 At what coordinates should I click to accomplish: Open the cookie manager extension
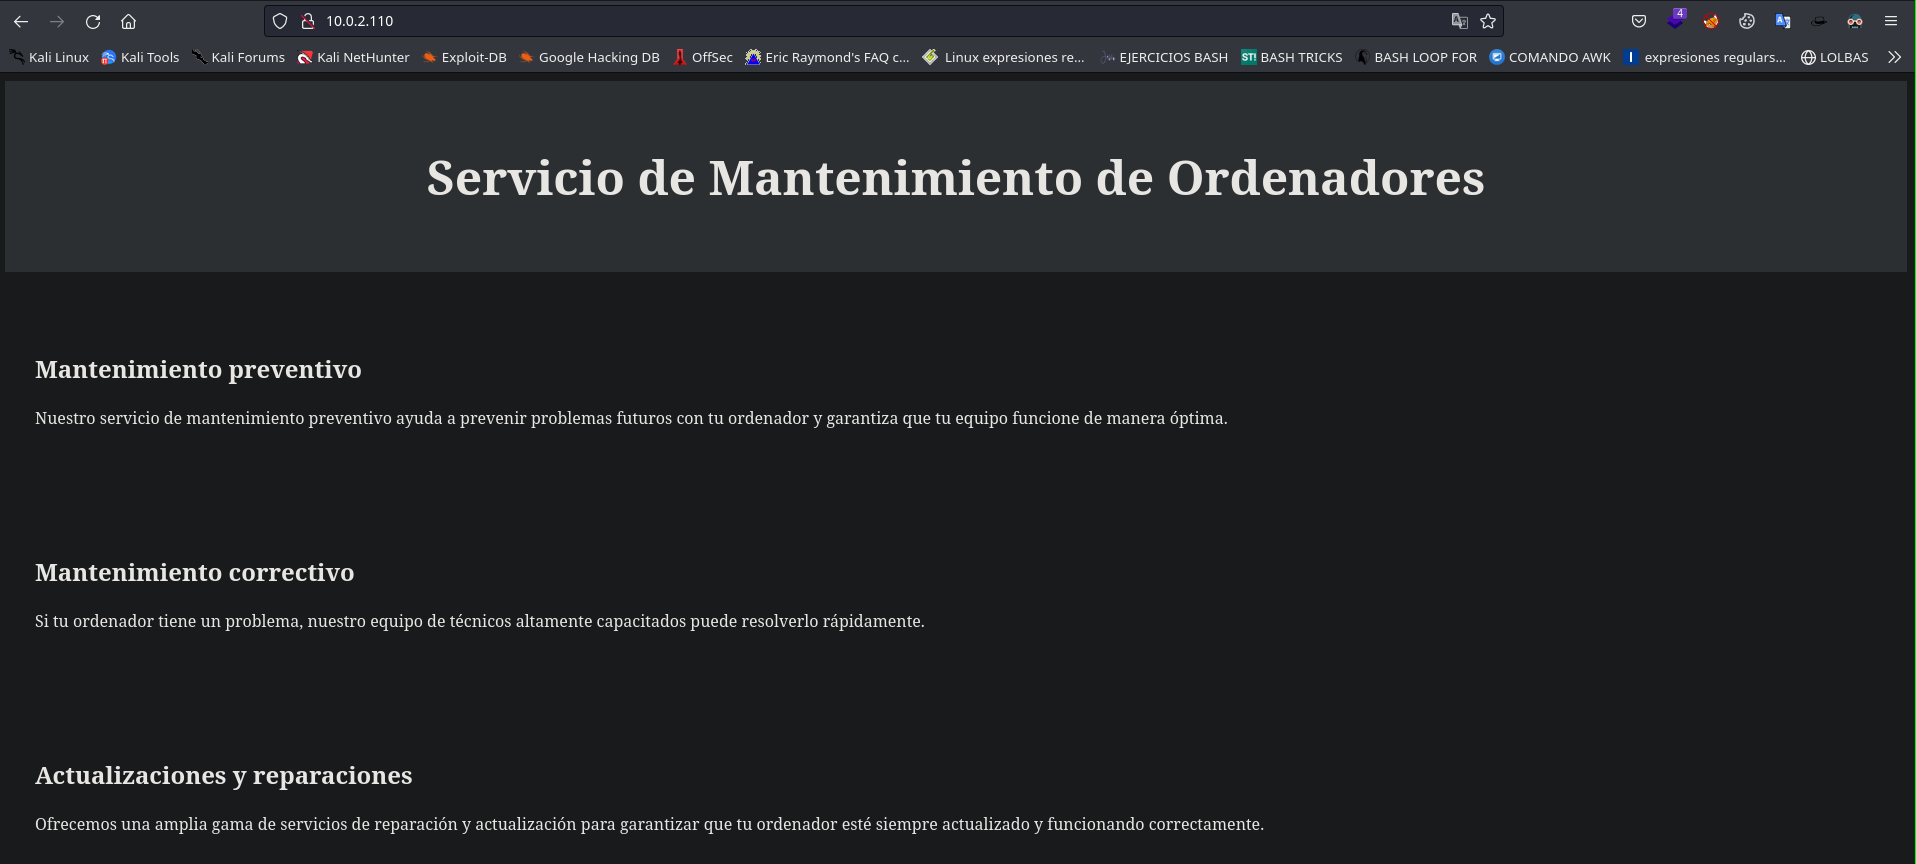(1747, 21)
